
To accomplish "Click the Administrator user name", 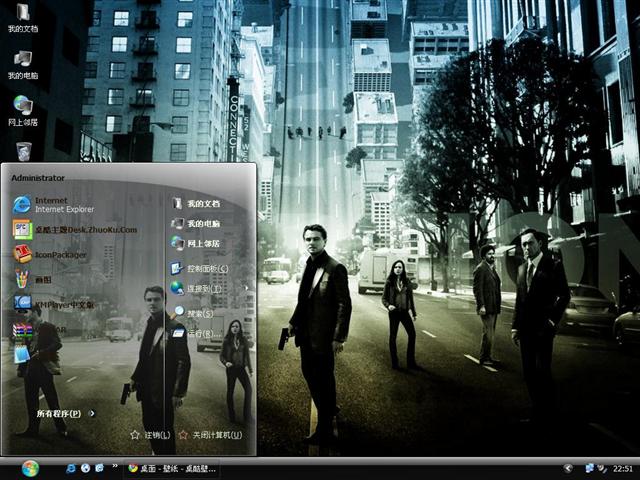I will click(x=38, y=178).
